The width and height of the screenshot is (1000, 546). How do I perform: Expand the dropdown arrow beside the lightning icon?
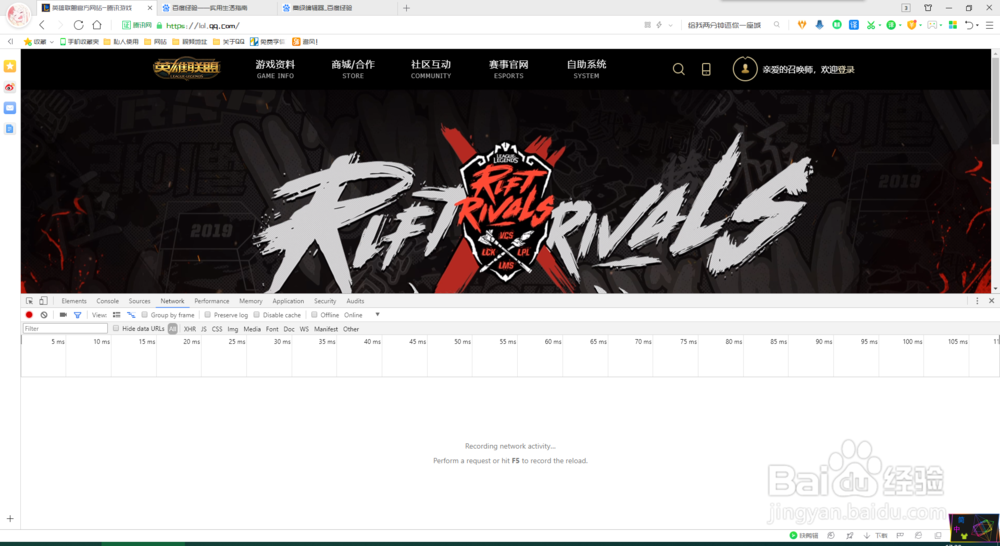[670, 26]
